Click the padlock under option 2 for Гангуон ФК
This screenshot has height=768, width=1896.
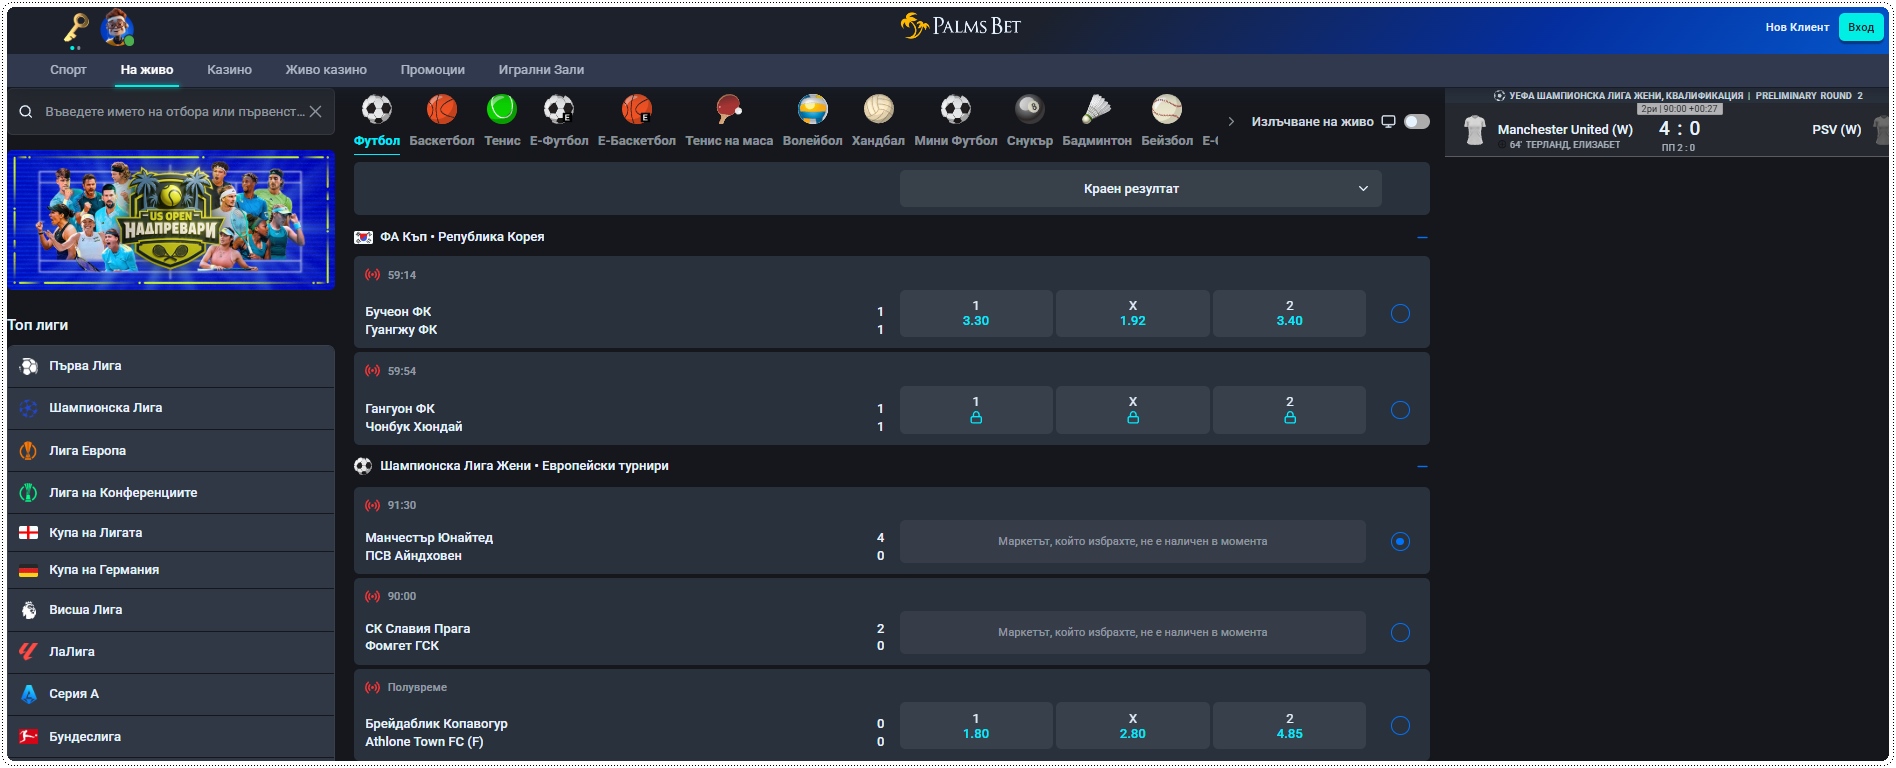1290,418
